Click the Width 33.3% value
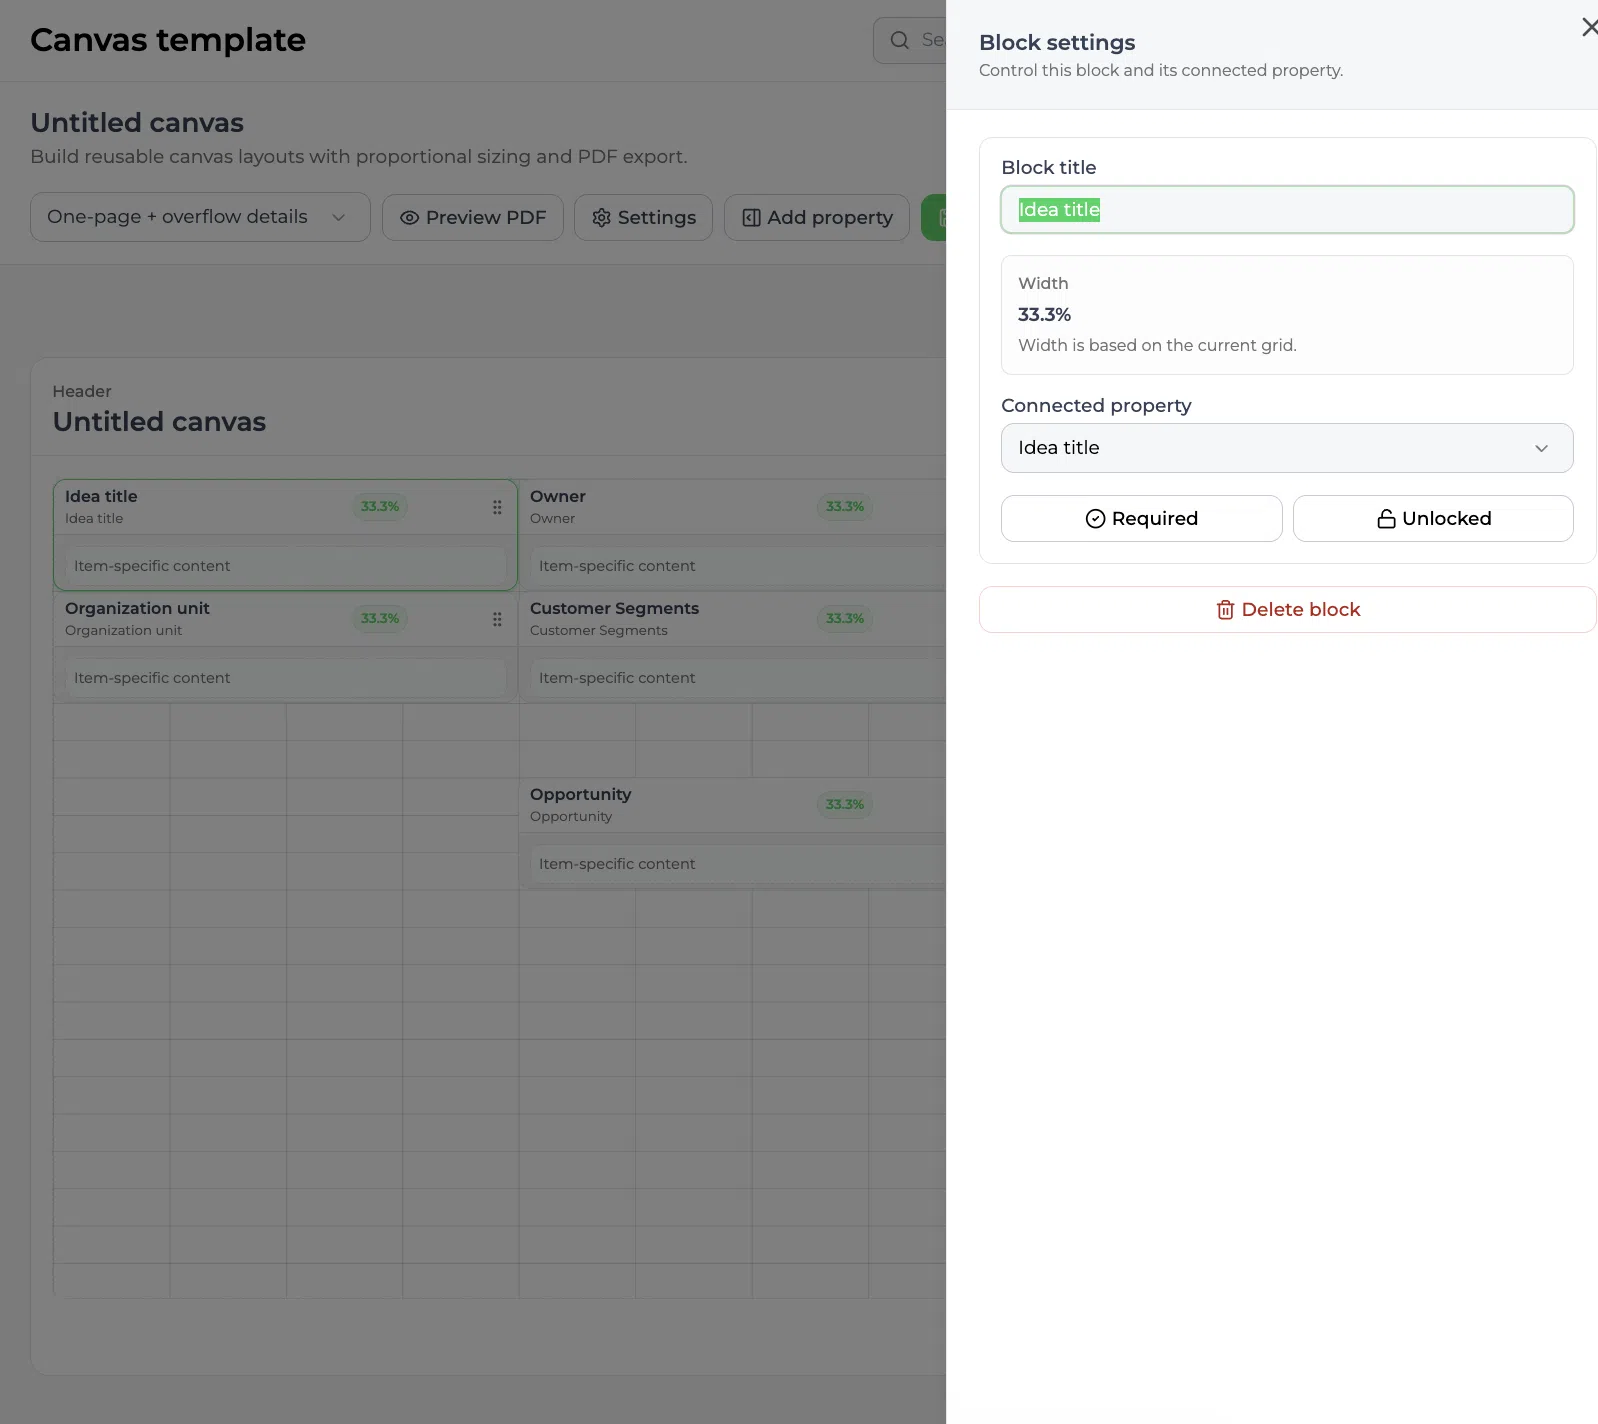Viewport: 1598px width, 1424px height. pos(1044,315)
